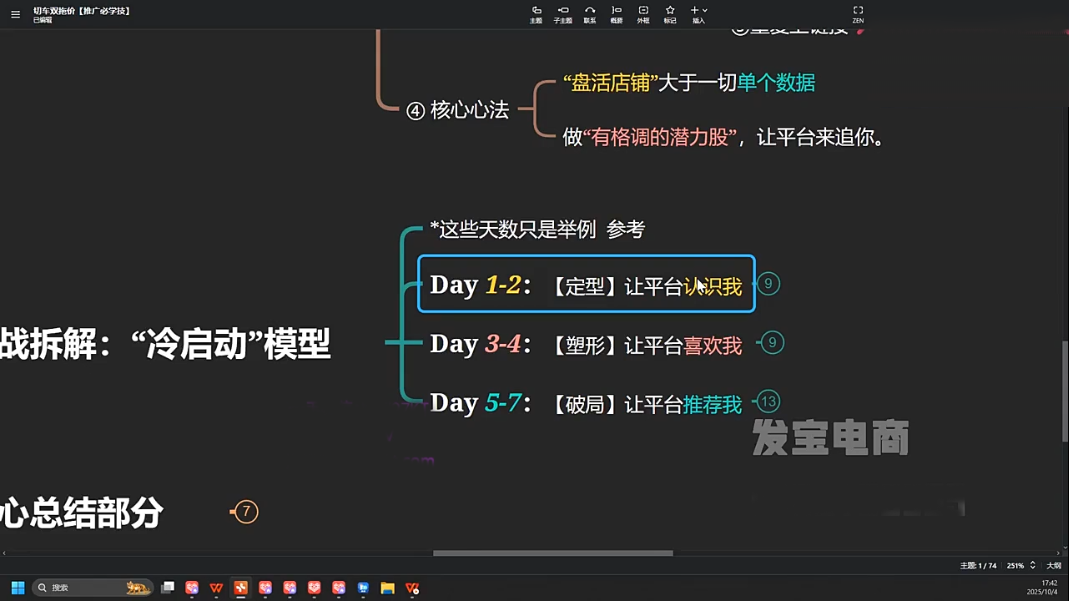Image resolution: width=1069 pixels, height=601 pixels.
Task: Insert a subtopic using 子主题 icon
Action: (x=563, y=14)
